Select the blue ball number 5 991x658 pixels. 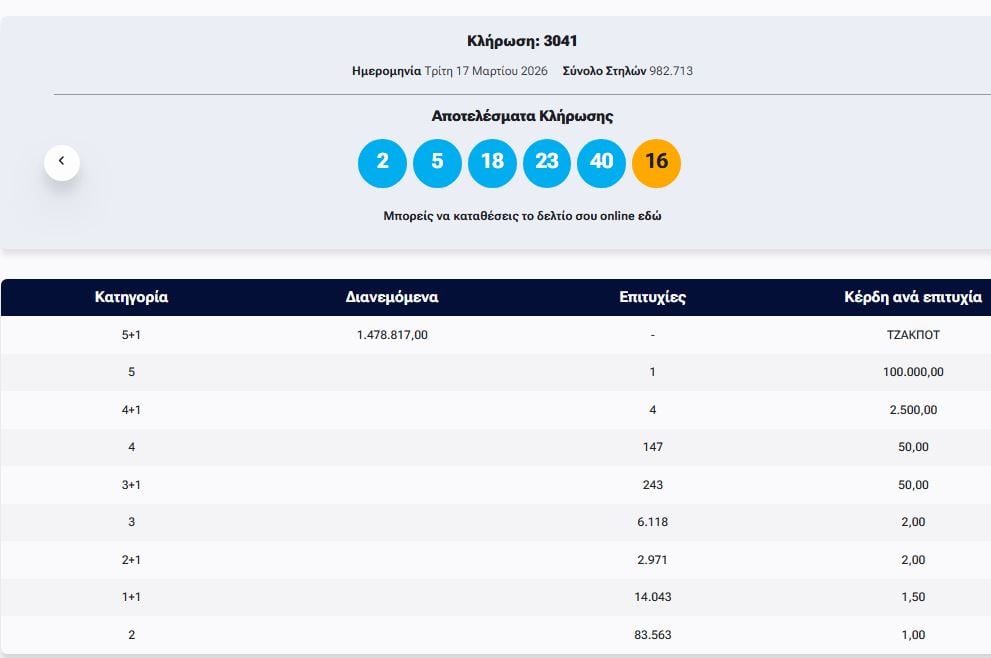tap(437, 162)
